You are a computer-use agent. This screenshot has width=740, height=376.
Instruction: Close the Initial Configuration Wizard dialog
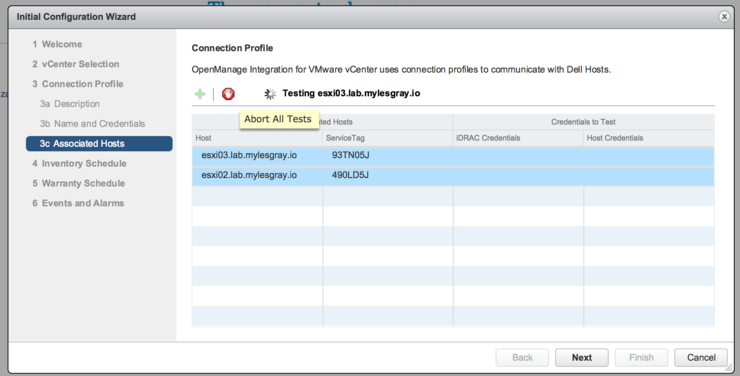(724, 17)
